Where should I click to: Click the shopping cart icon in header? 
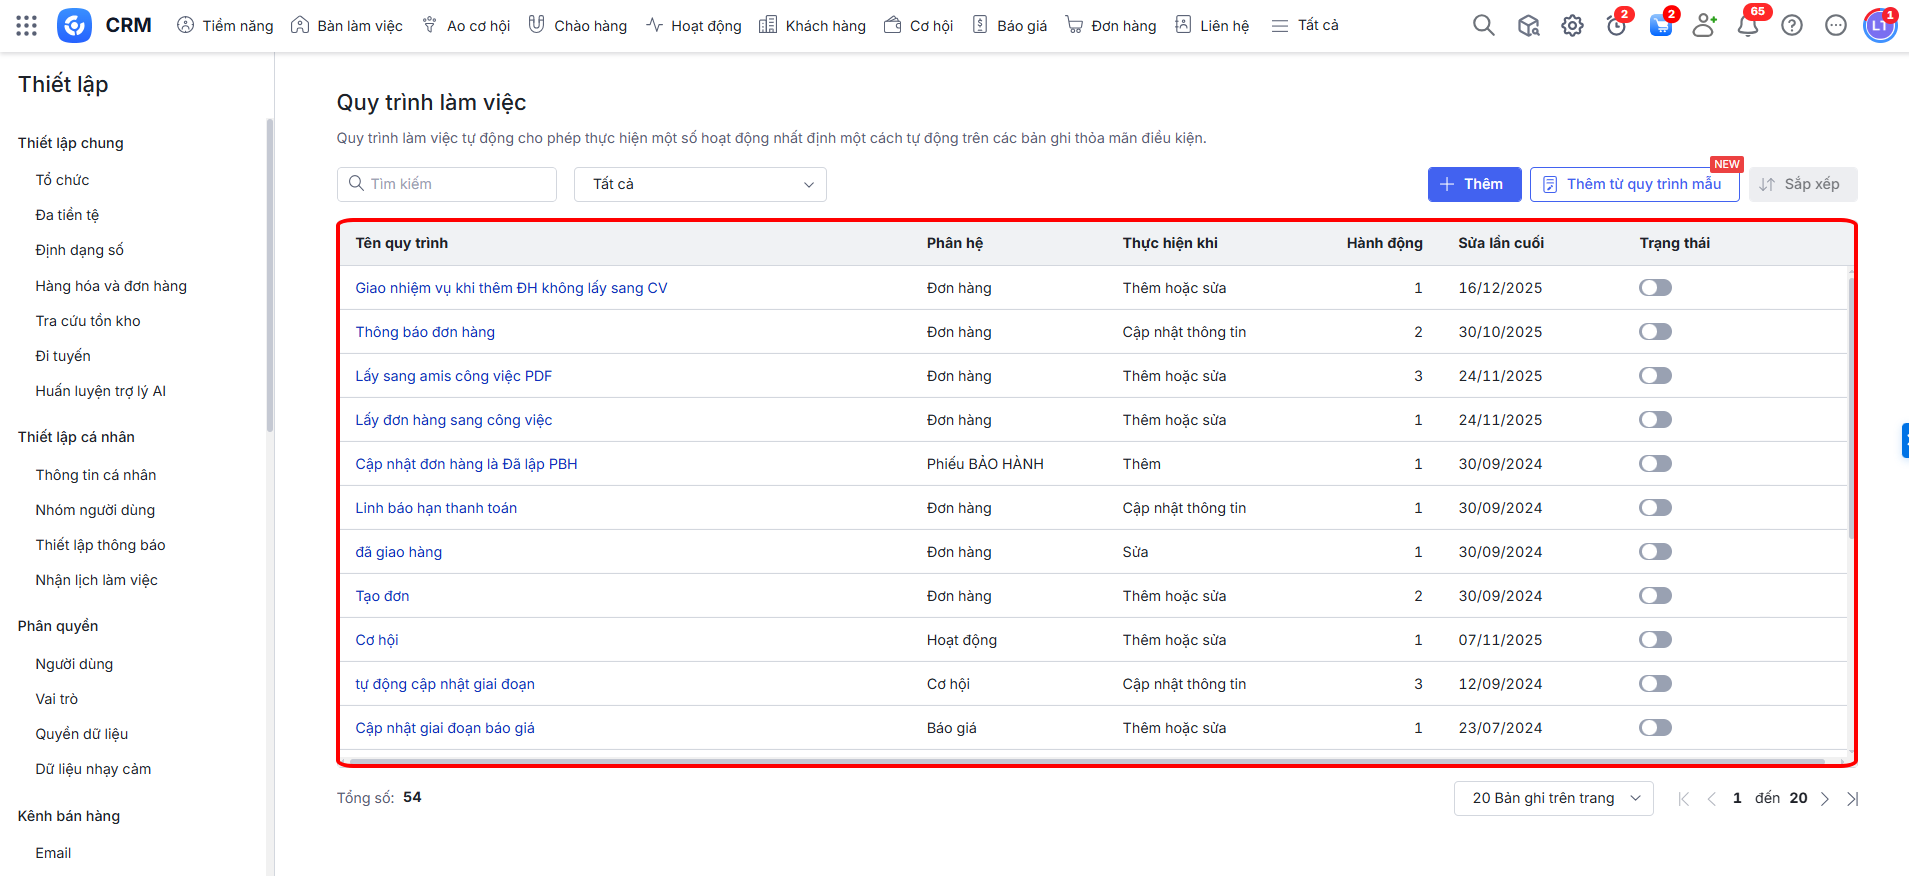tap(1660, 26)
